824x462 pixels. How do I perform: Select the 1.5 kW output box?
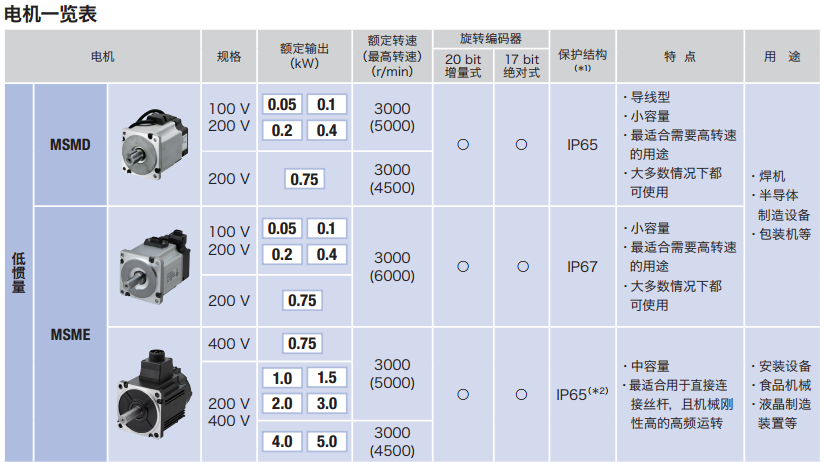tap(326, 378)
